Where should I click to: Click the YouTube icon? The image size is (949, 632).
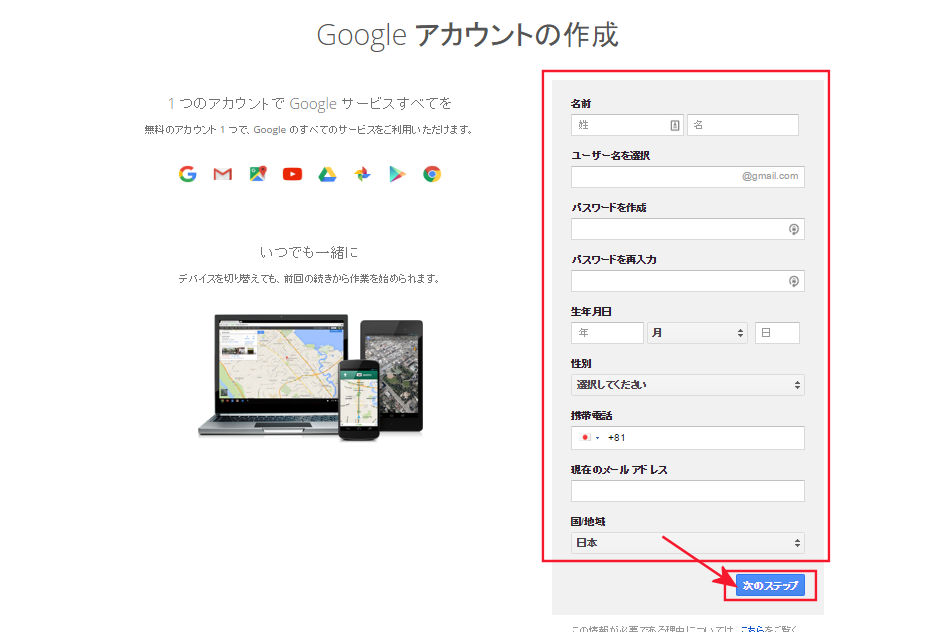[292, 174]
